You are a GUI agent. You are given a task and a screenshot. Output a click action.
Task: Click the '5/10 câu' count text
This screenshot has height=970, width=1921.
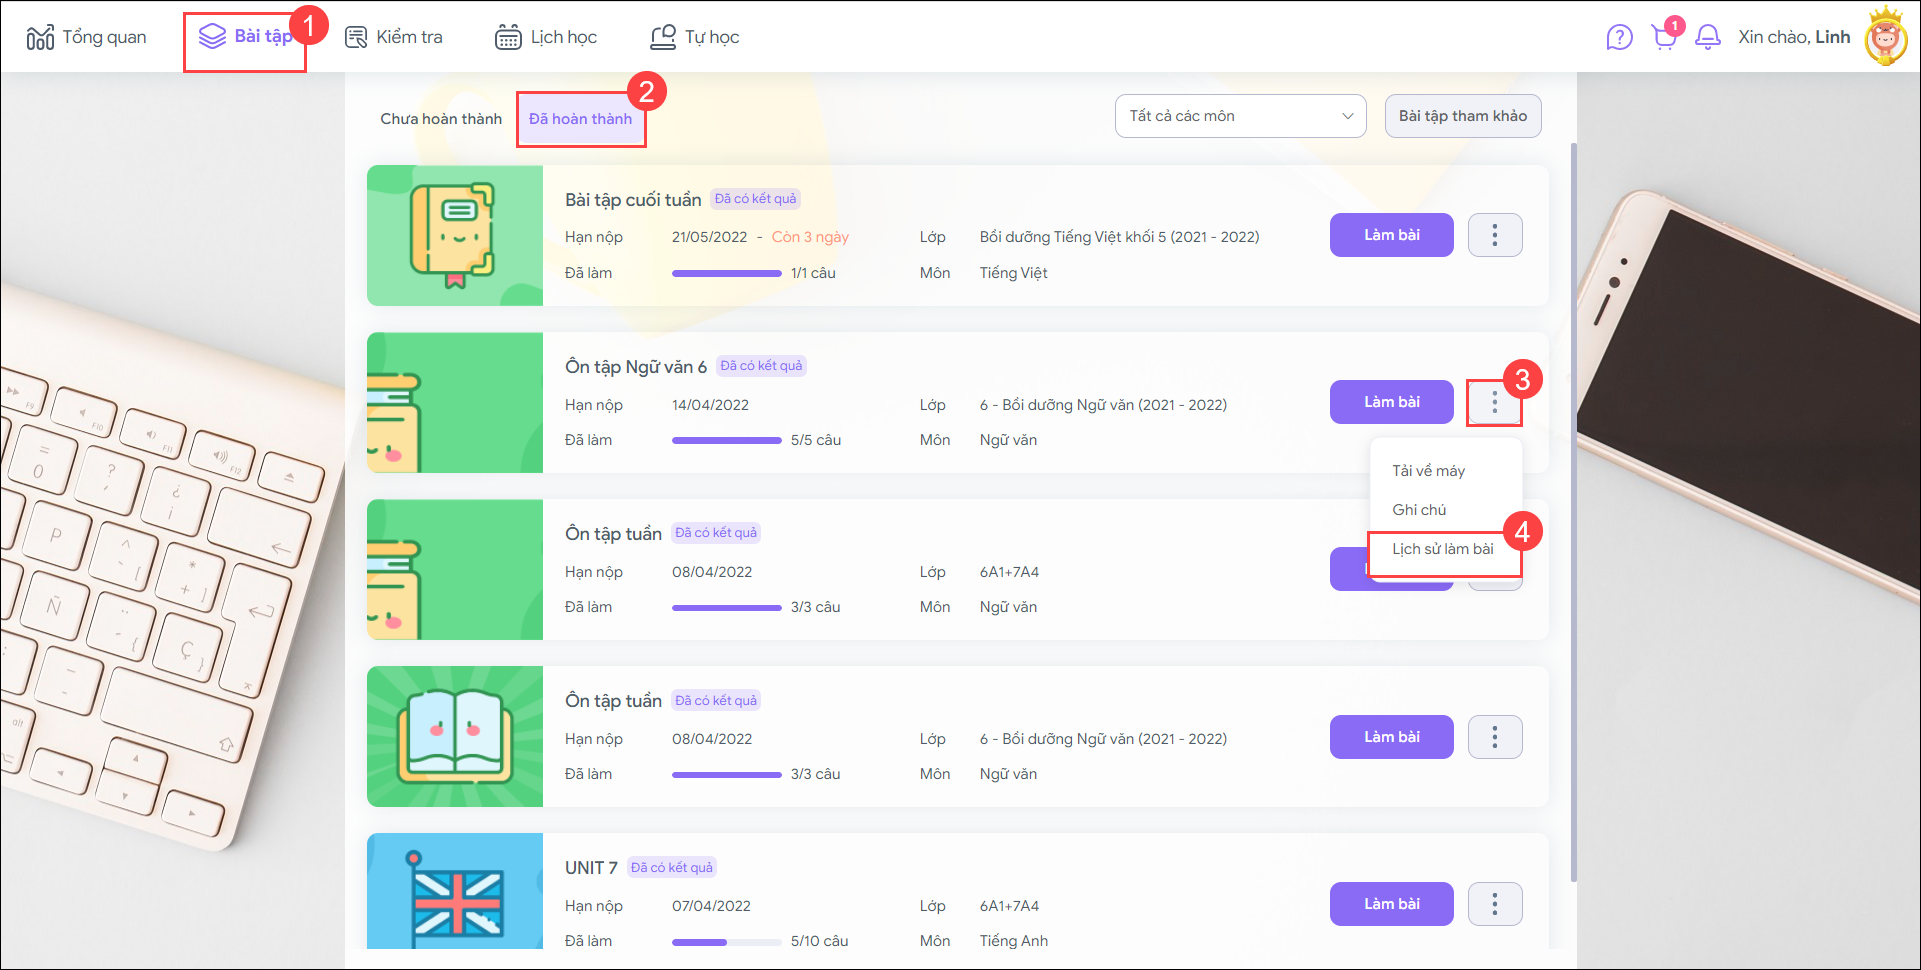pos(819,941)
